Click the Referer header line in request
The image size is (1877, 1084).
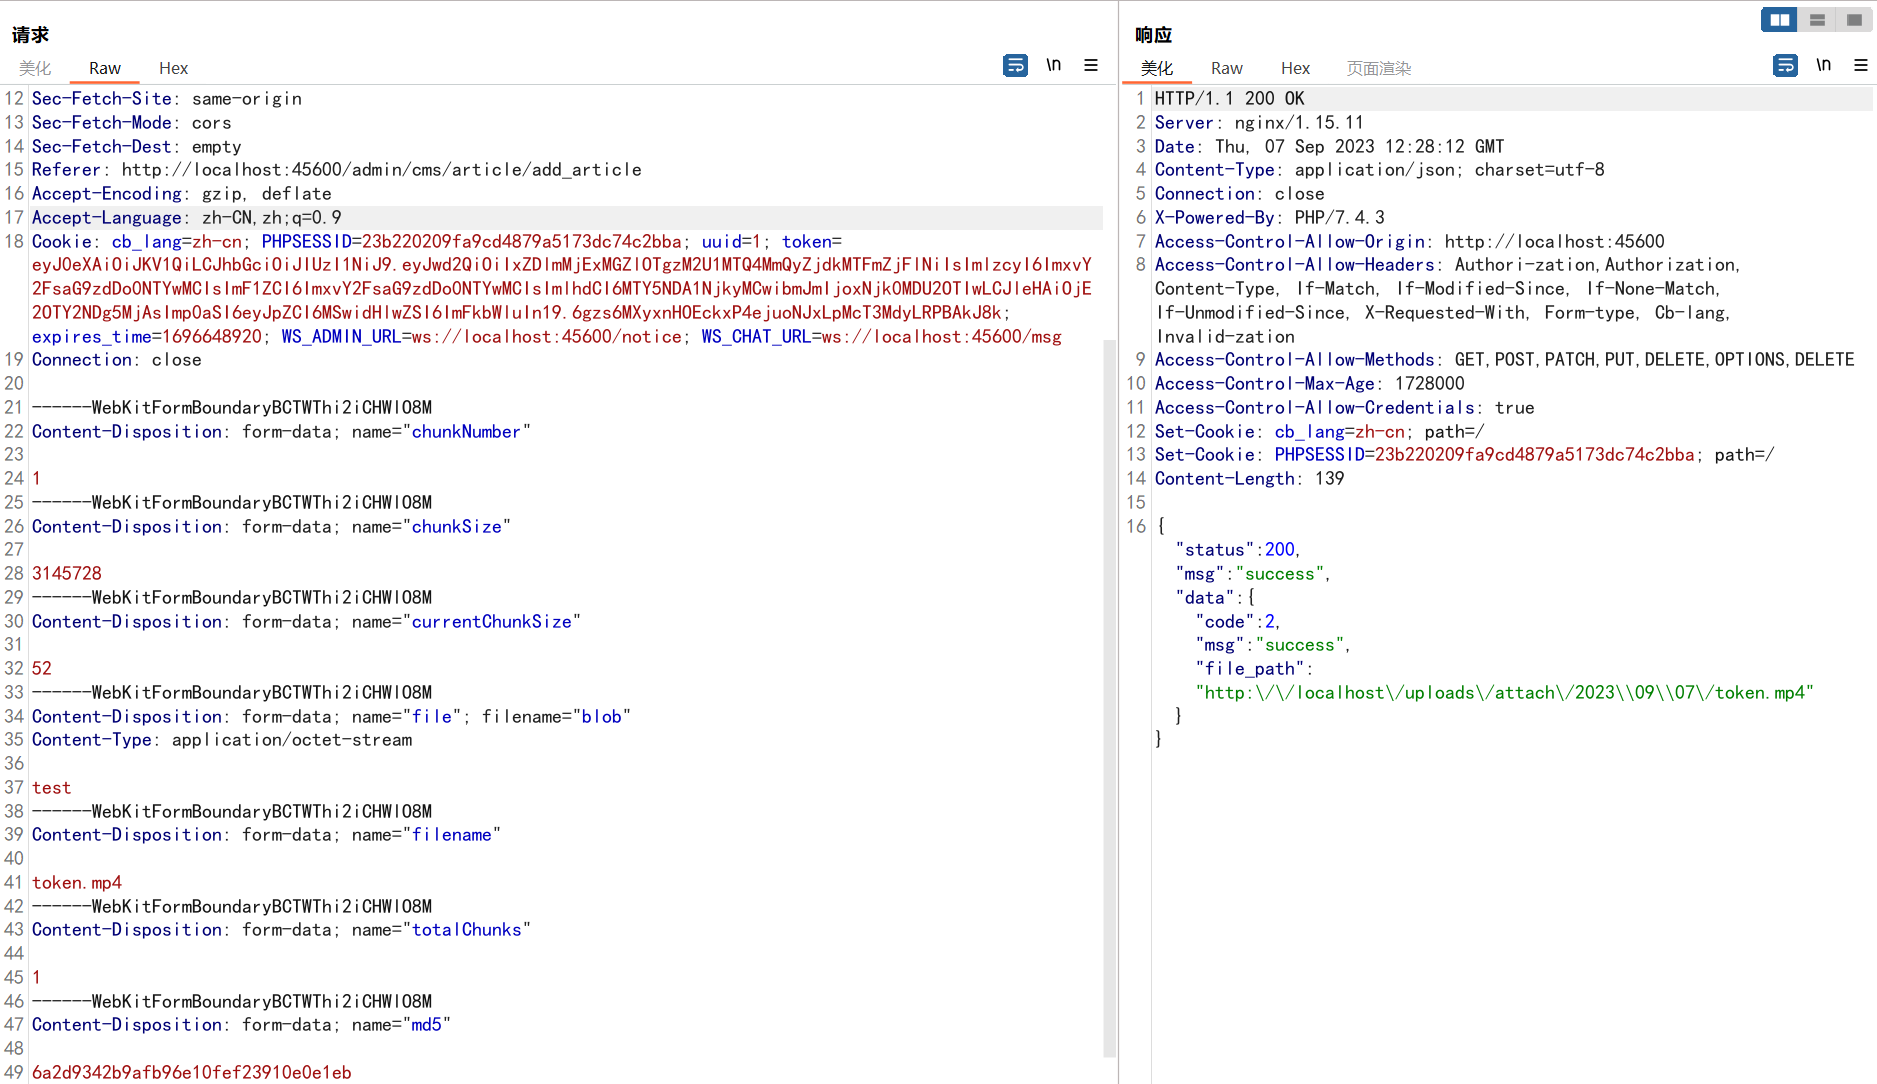pos(337,170)
